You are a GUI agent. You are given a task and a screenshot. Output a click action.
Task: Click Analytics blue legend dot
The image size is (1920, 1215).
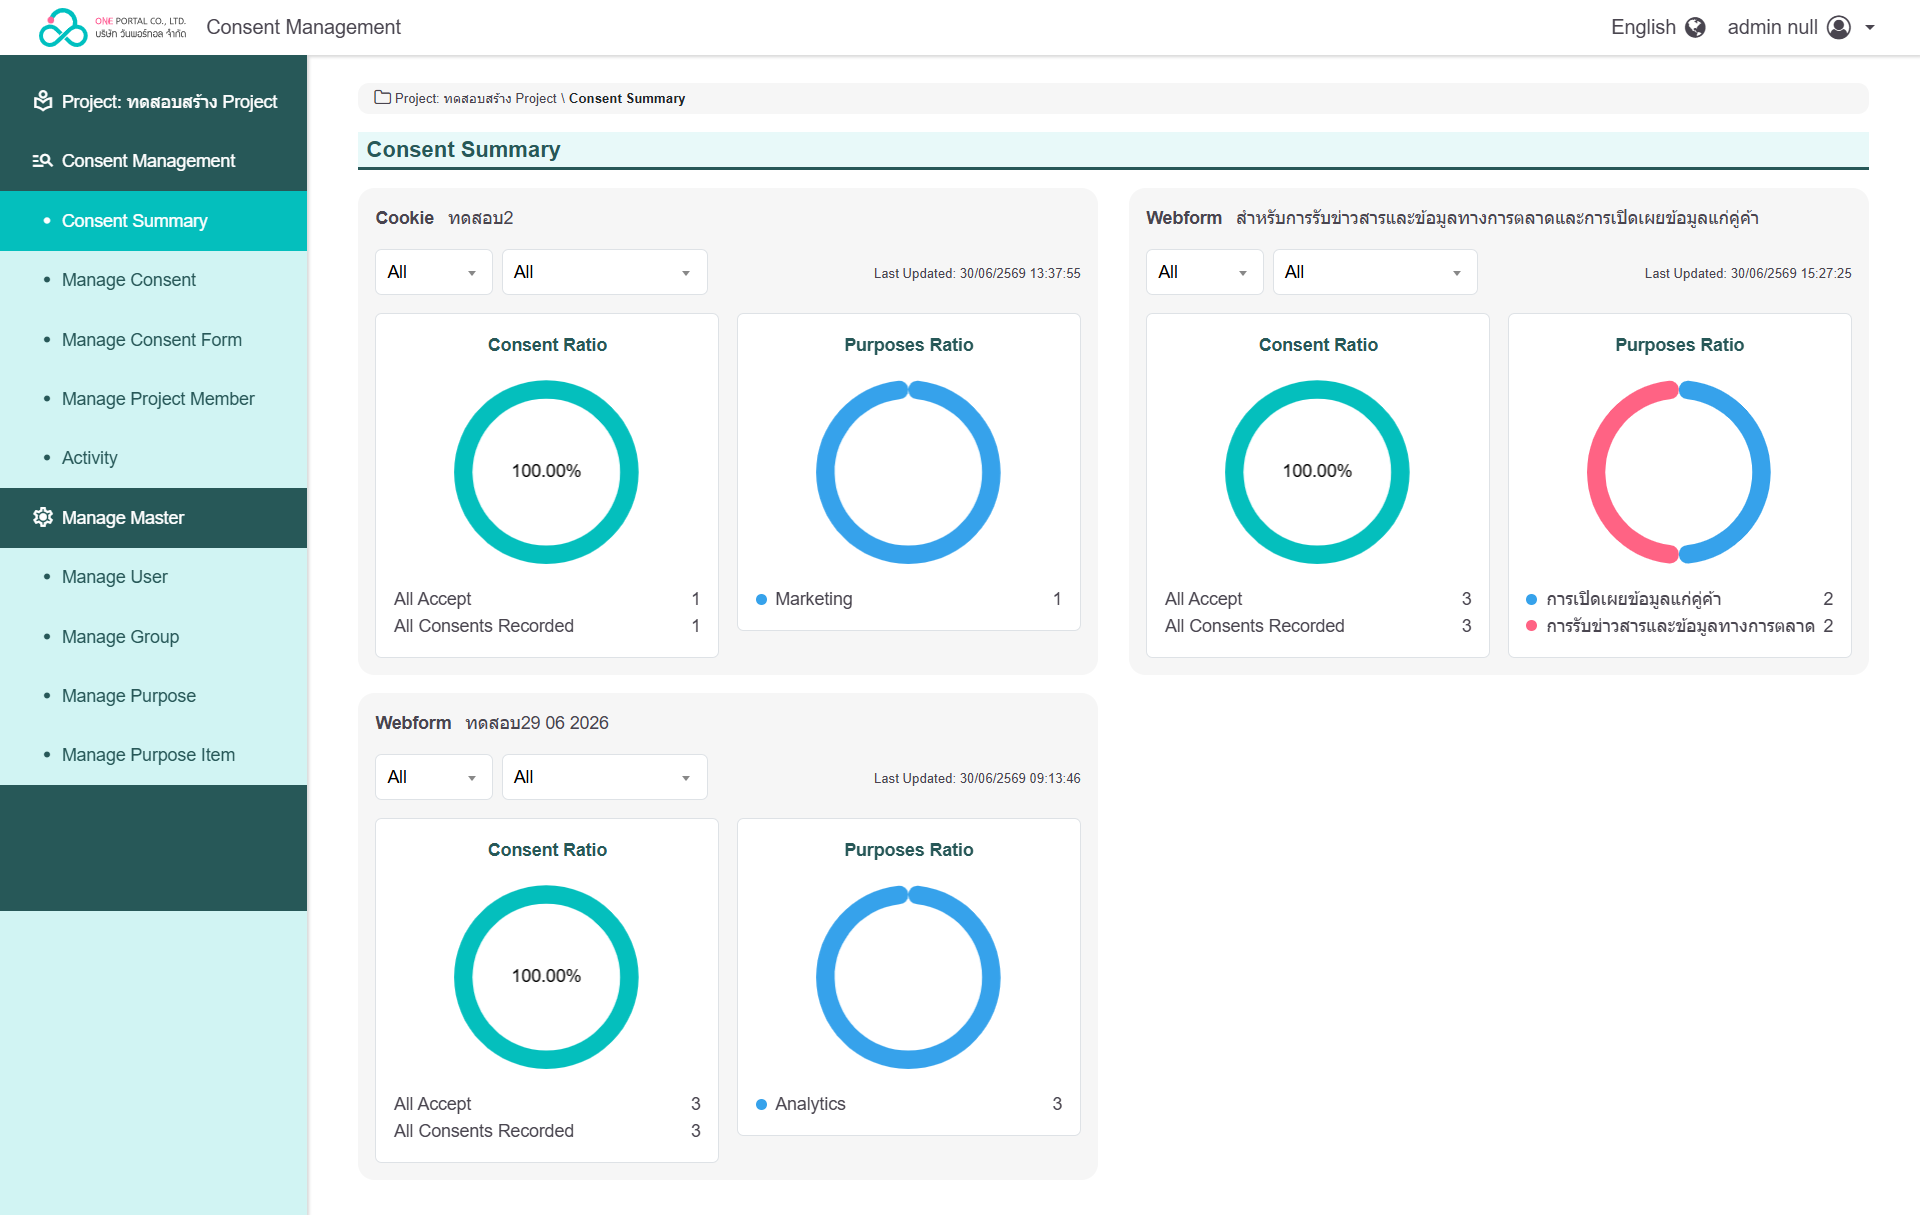761,1105
